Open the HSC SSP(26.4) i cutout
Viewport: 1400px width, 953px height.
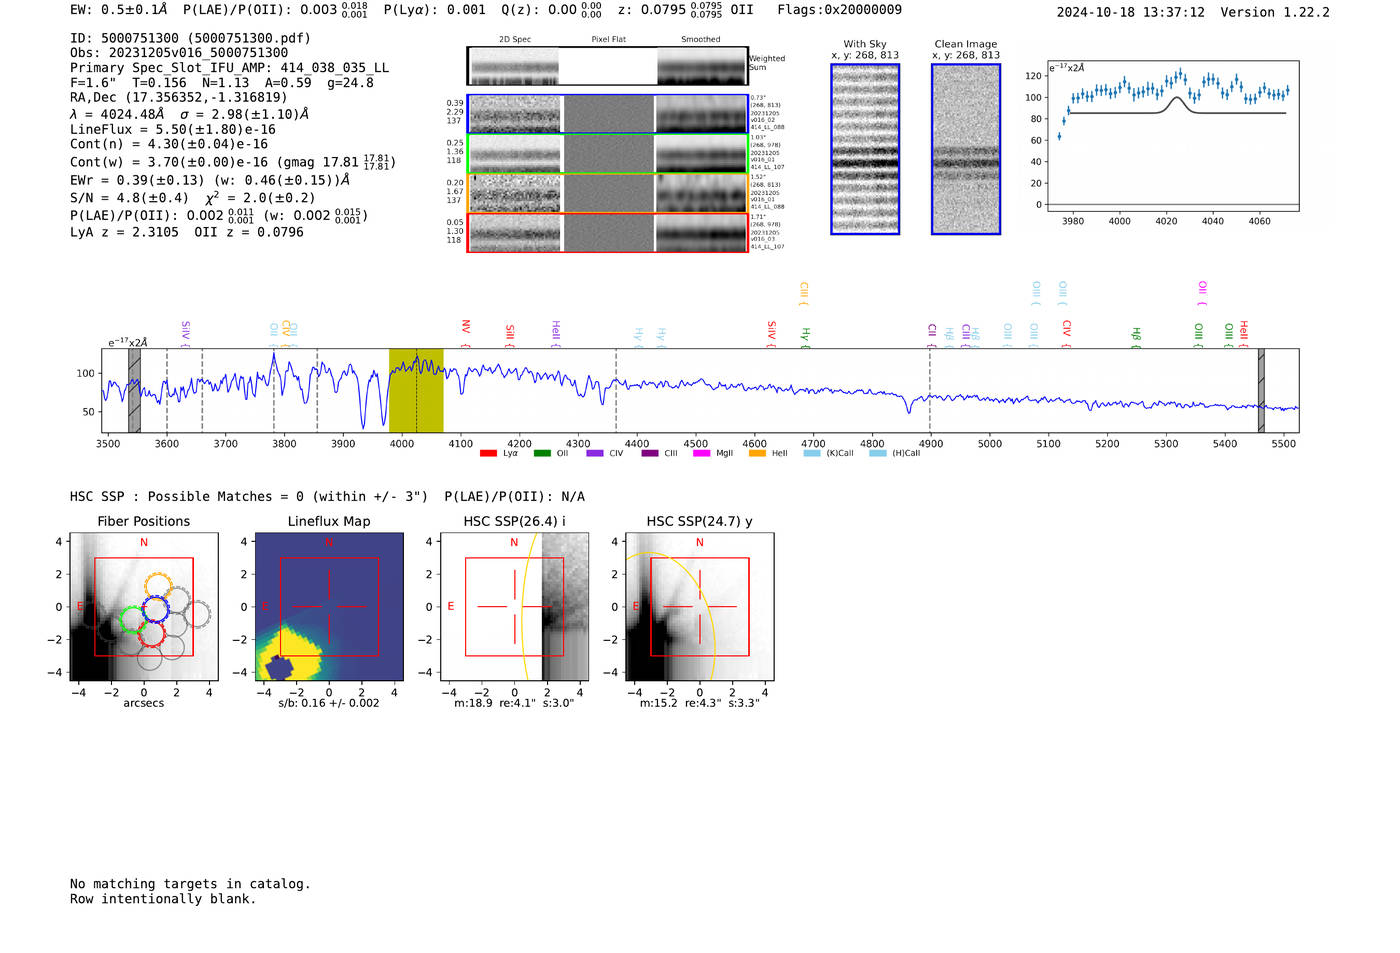click(x=514, y=607)
